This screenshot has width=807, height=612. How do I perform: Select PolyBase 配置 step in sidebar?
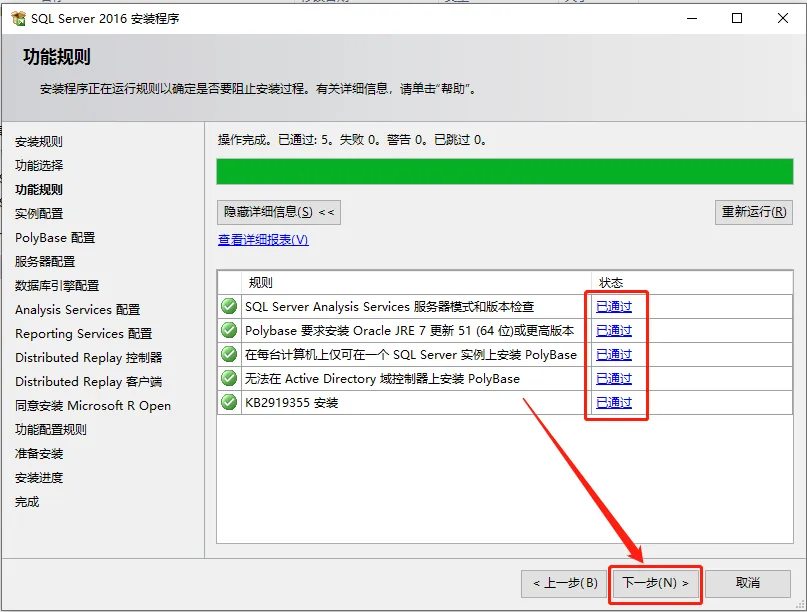[x=55, y=238]
